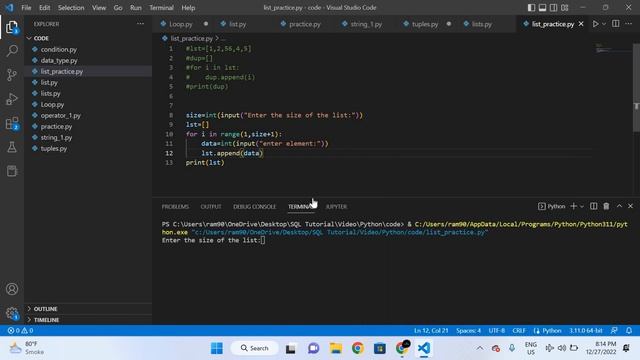Viewport: 640px width, 360px height.
Task: Open terminal launch profile dropdown
Action: pos(582,206)
